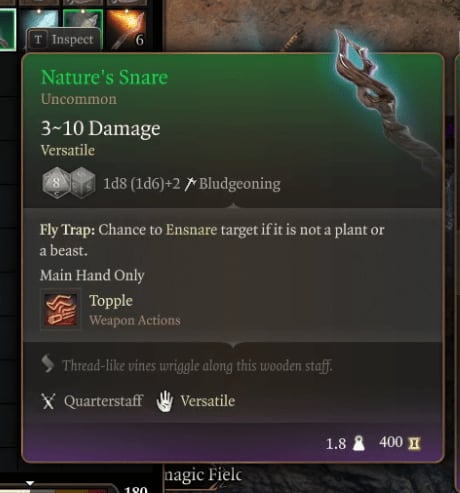Image resolution: width=460 pixels, height=493 pixels.
Task: Click the Topple action name
Action: [111, 301]
